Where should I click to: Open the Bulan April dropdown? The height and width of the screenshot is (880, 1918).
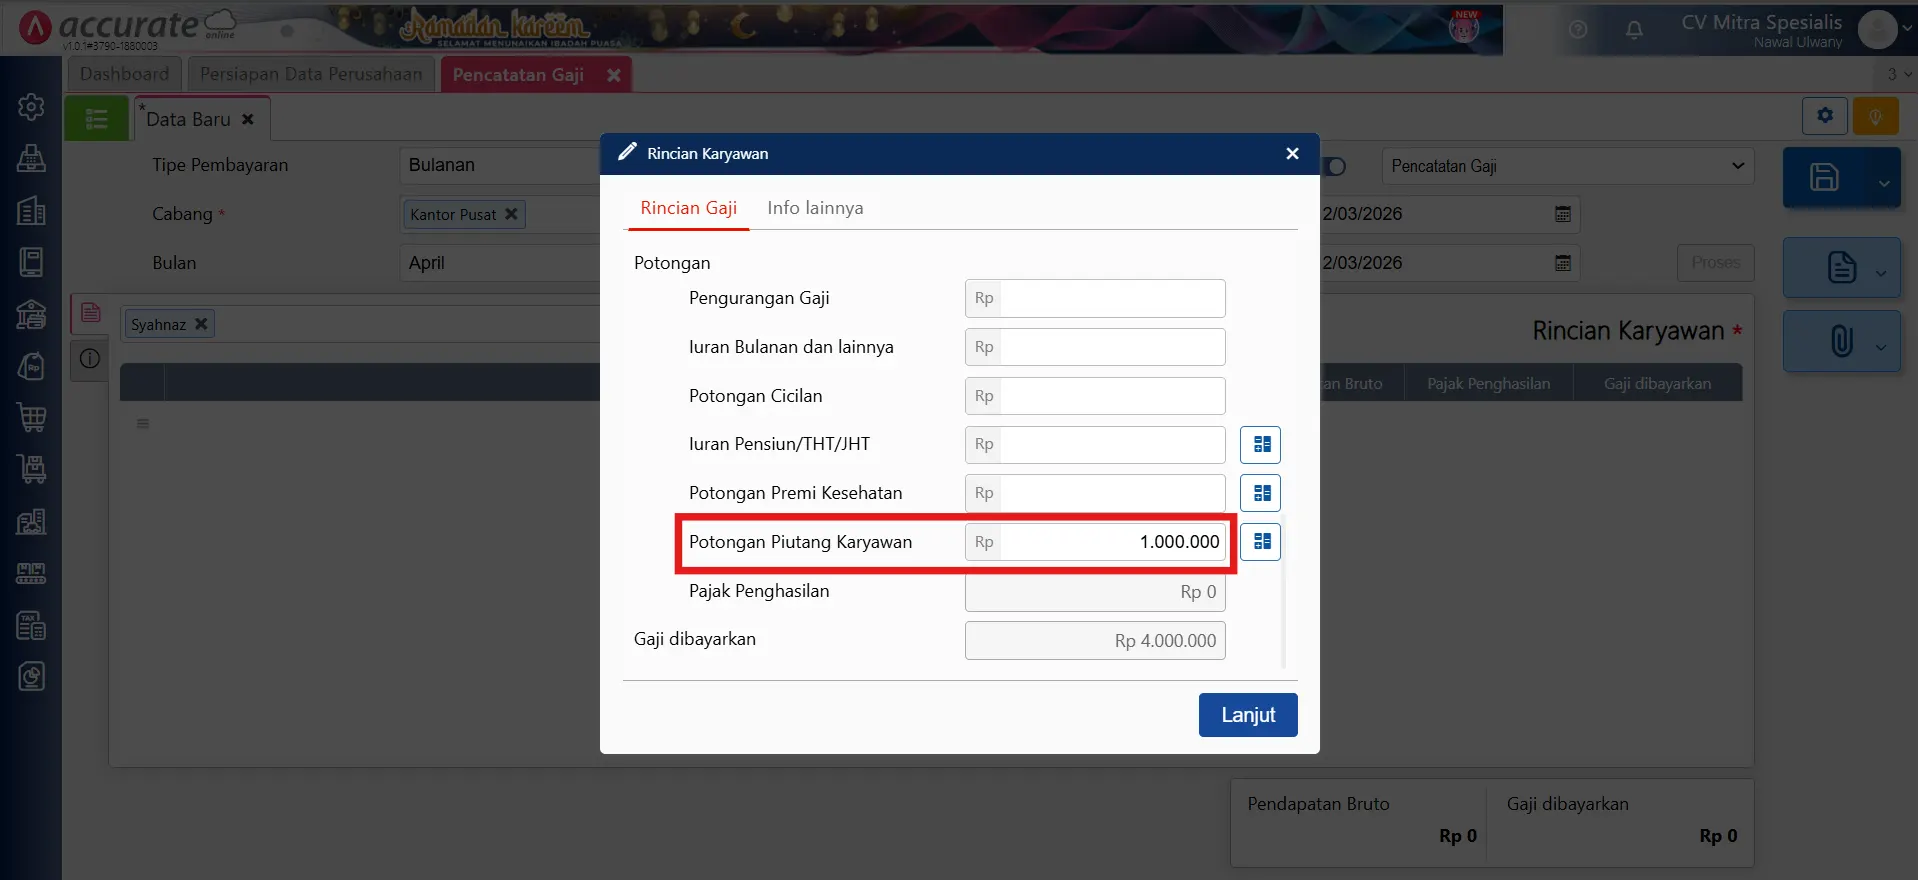coord(499,263)
